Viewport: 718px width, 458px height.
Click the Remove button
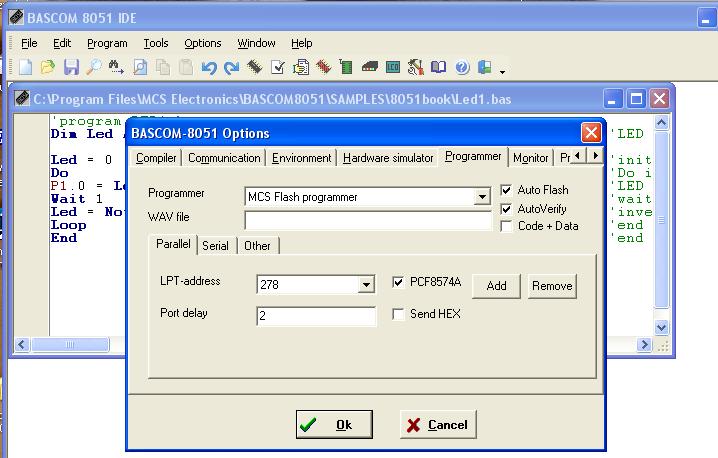tap(552, 286)
